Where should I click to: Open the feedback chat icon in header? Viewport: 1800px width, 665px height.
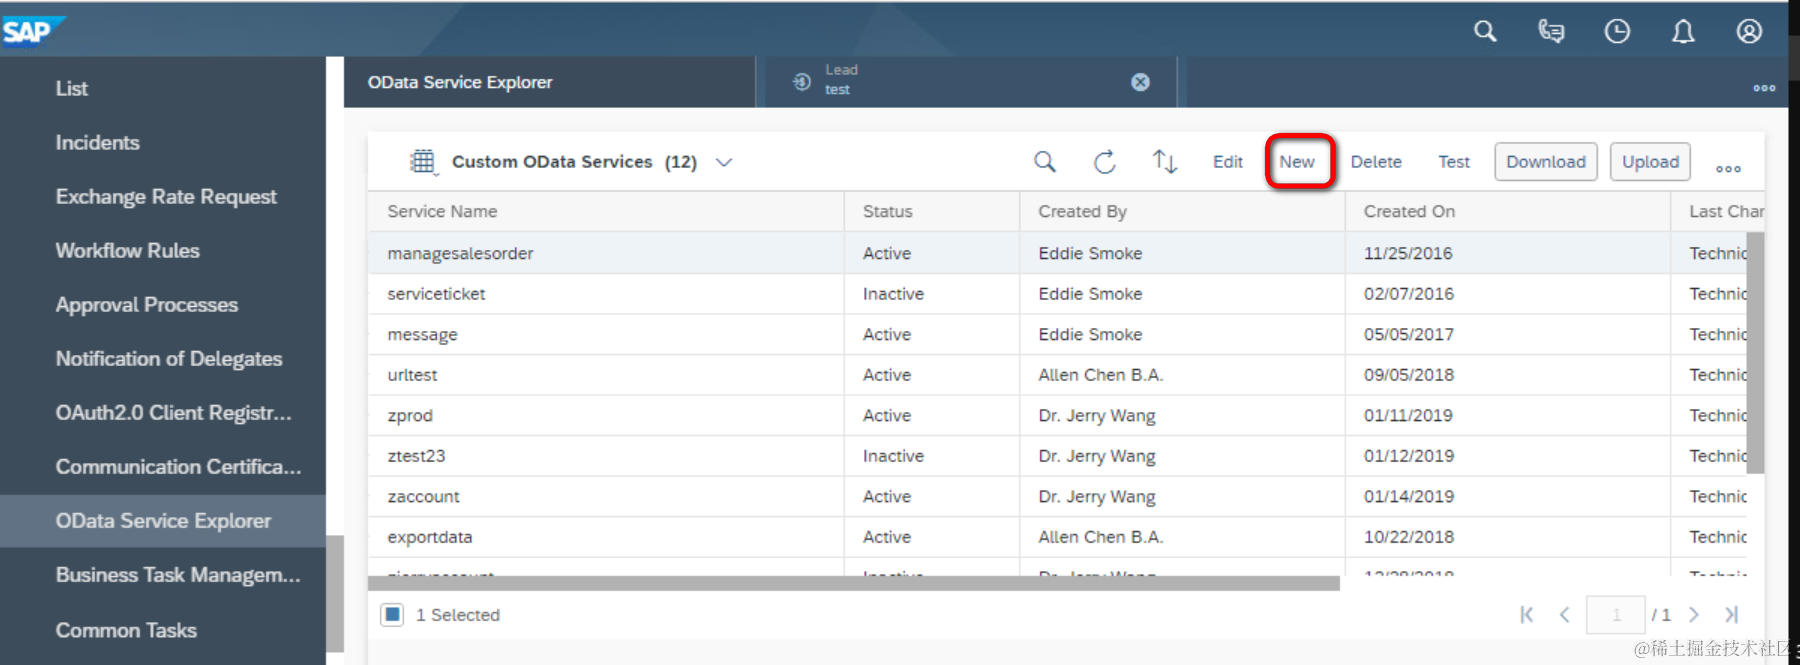[x=1551, y=31]
